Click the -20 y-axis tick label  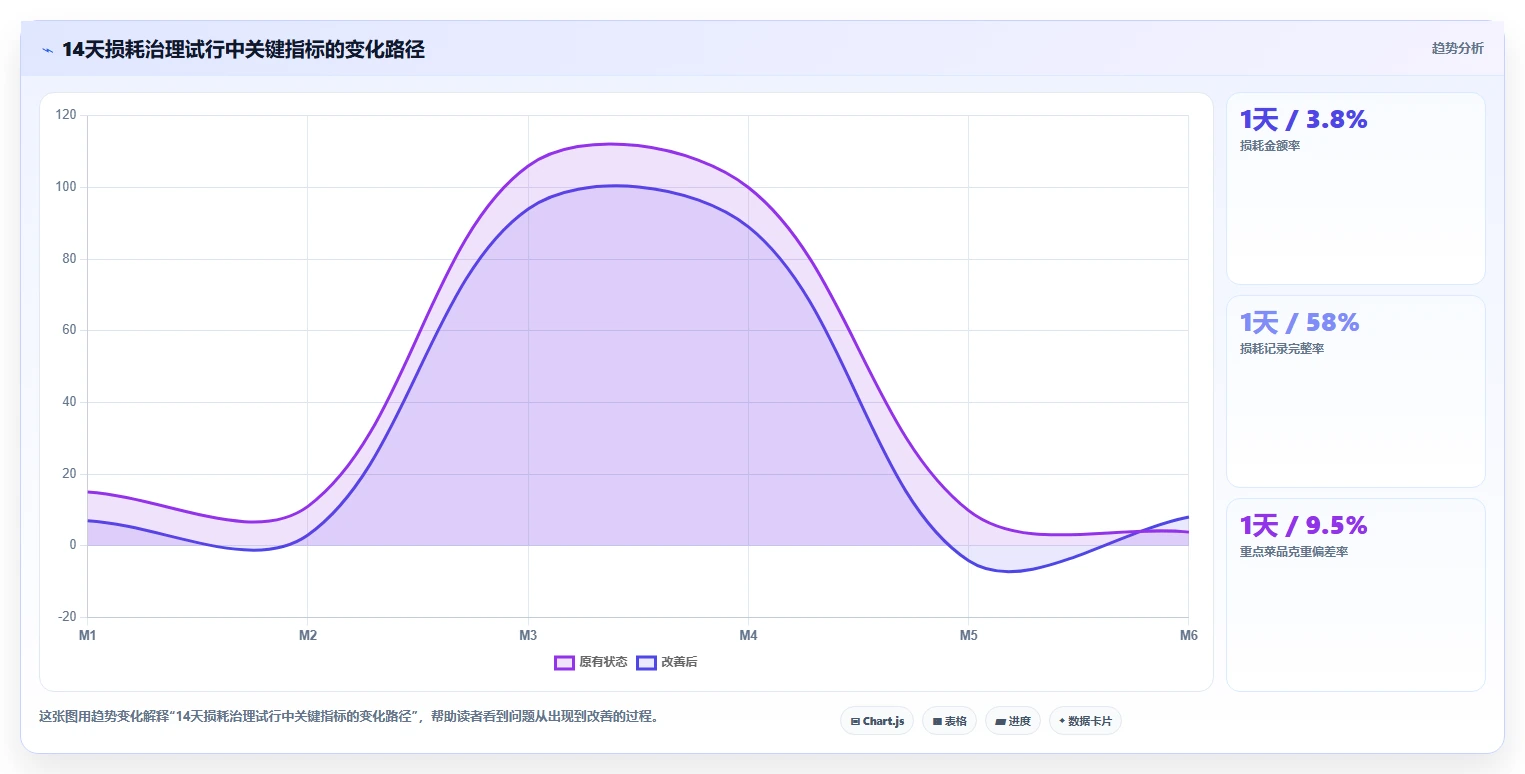coord(67,617)
